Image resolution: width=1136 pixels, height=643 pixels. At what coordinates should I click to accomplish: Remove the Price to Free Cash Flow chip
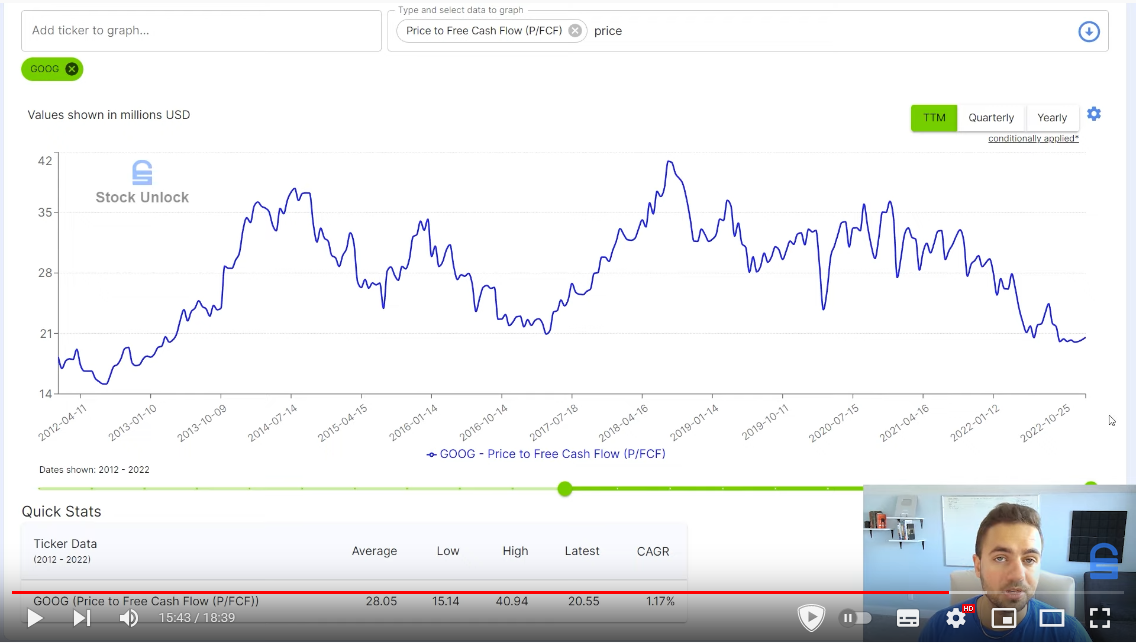tap(575, 30)
